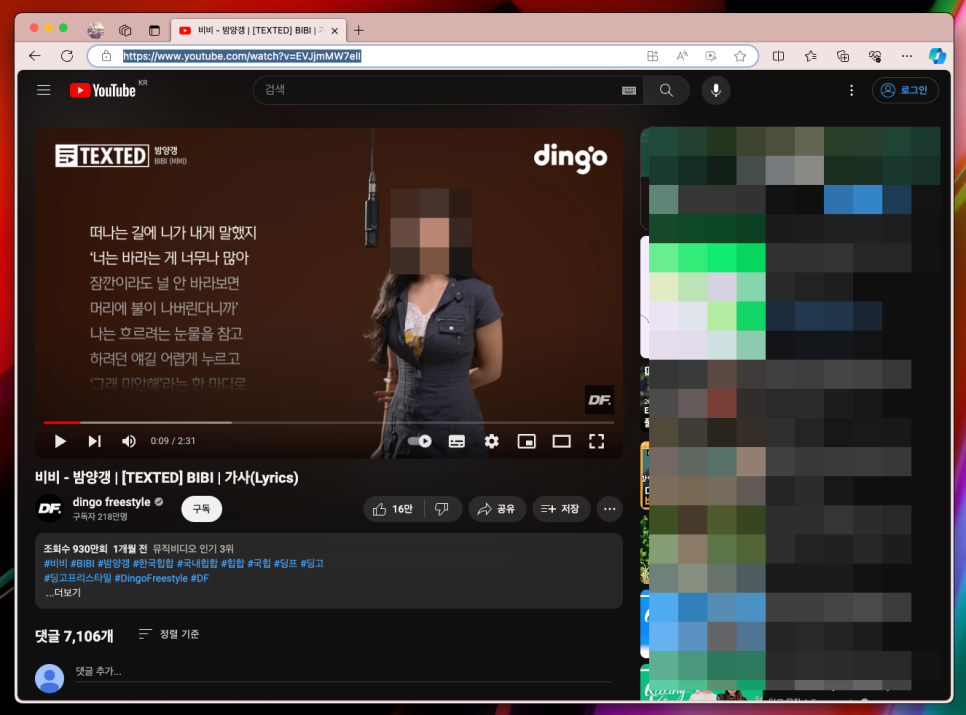
Task: Save the video with 저장
Action: [x=561, y=509]
